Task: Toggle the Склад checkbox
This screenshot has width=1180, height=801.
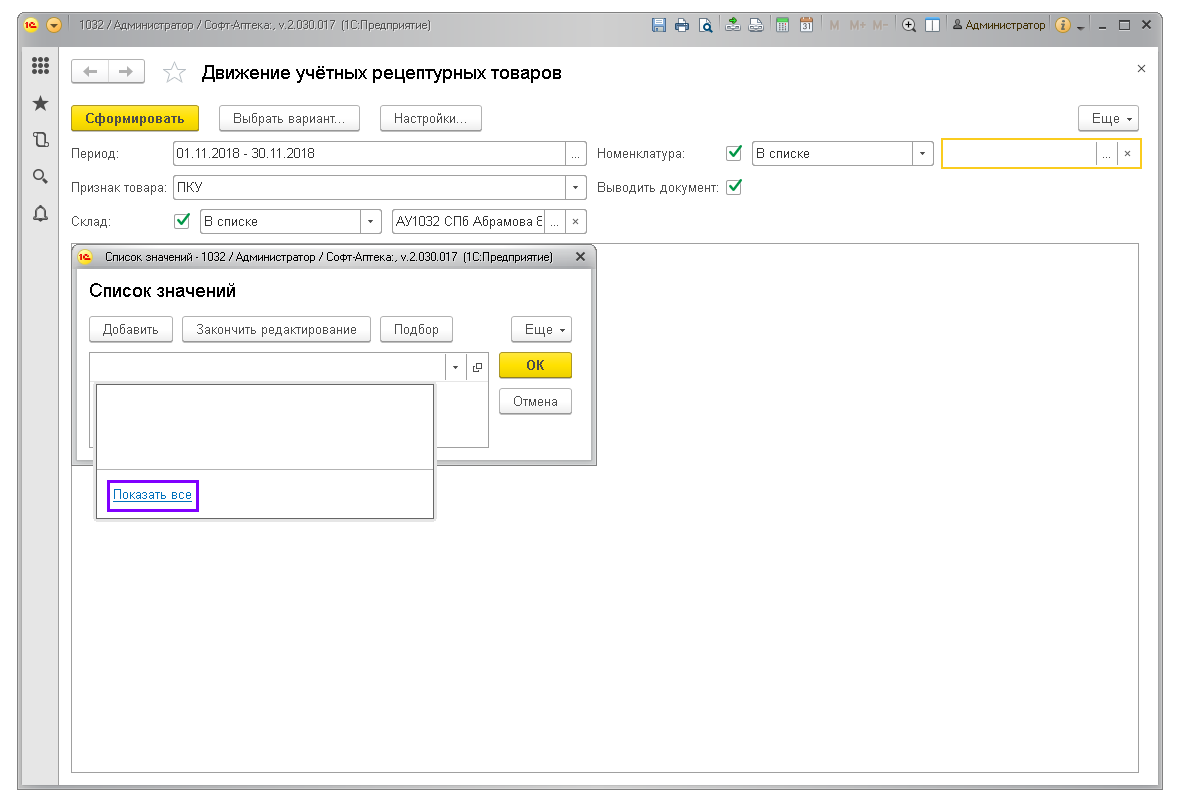Action: (x=182, y=221)
